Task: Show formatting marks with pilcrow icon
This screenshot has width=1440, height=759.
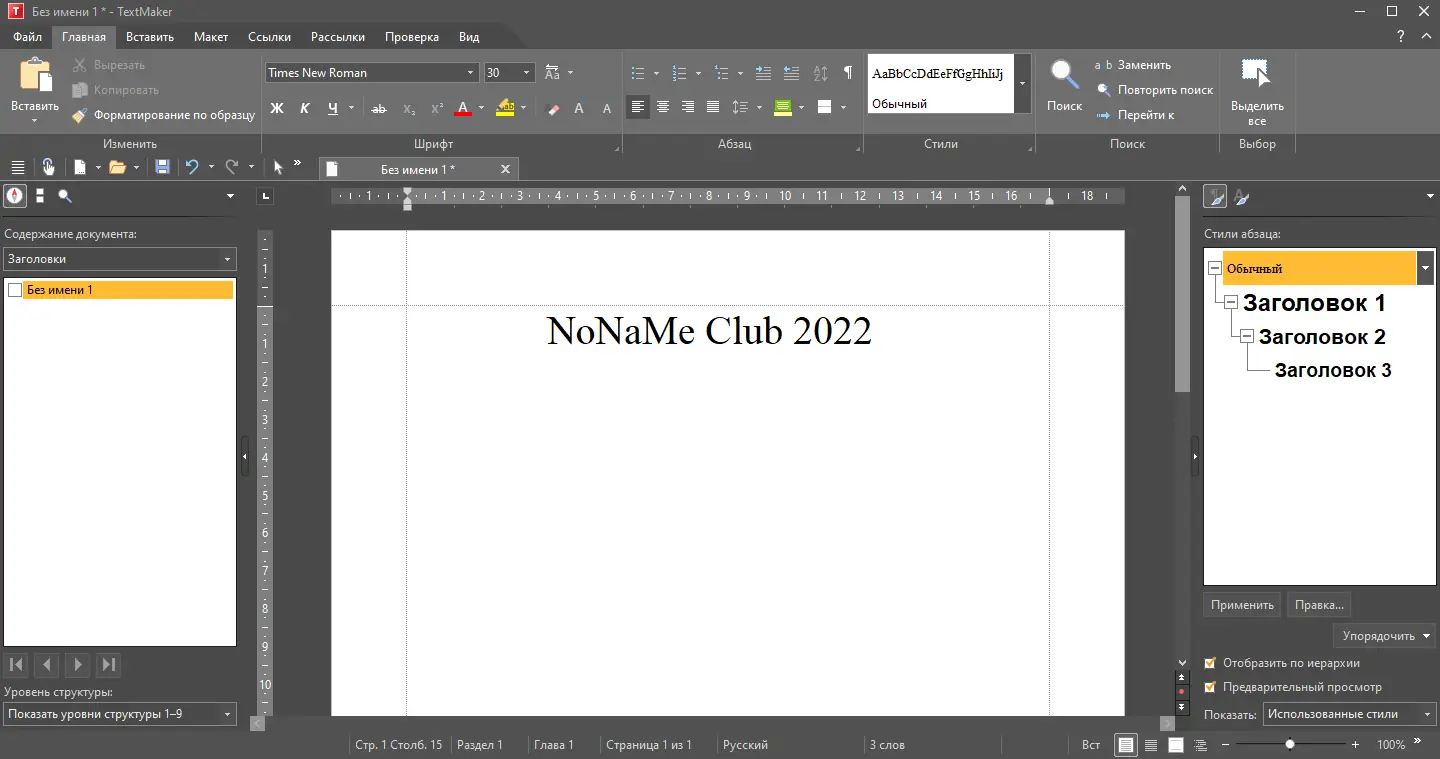Action: [848, 73]
